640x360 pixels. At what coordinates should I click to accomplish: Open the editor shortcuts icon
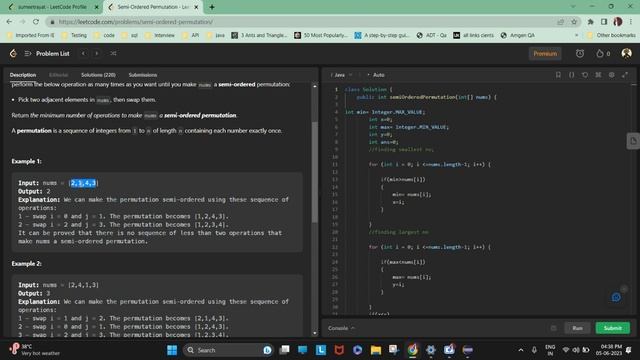pyautogui.click(x=598, y=75)
